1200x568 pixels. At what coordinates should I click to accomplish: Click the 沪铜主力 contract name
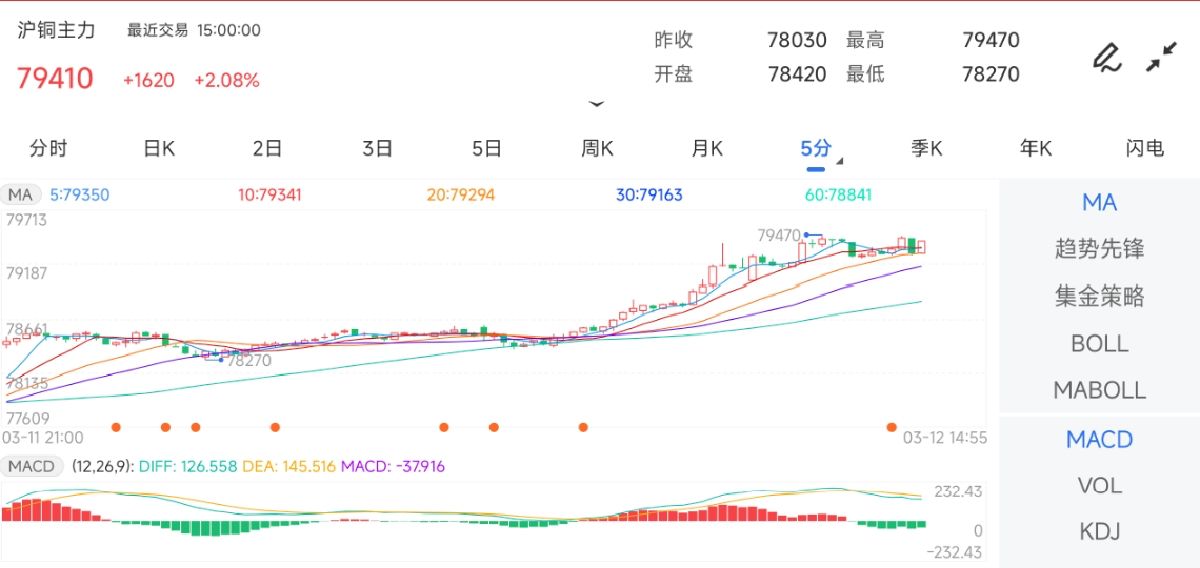pos(56,30)
